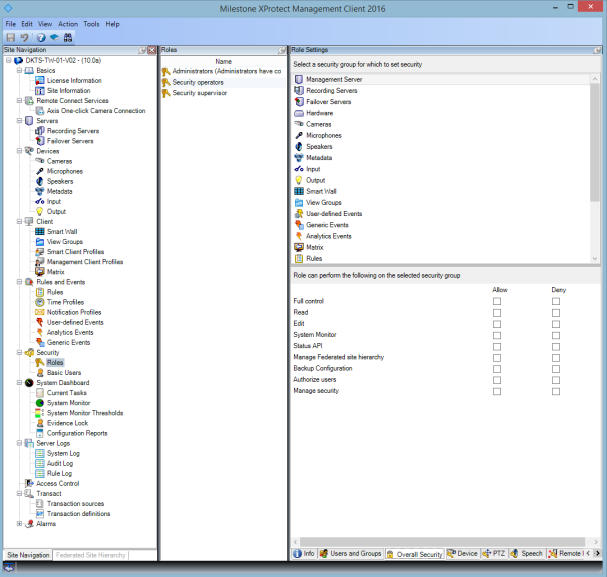
Task: Switch to the Users and Groups tab
Action: 351,553
